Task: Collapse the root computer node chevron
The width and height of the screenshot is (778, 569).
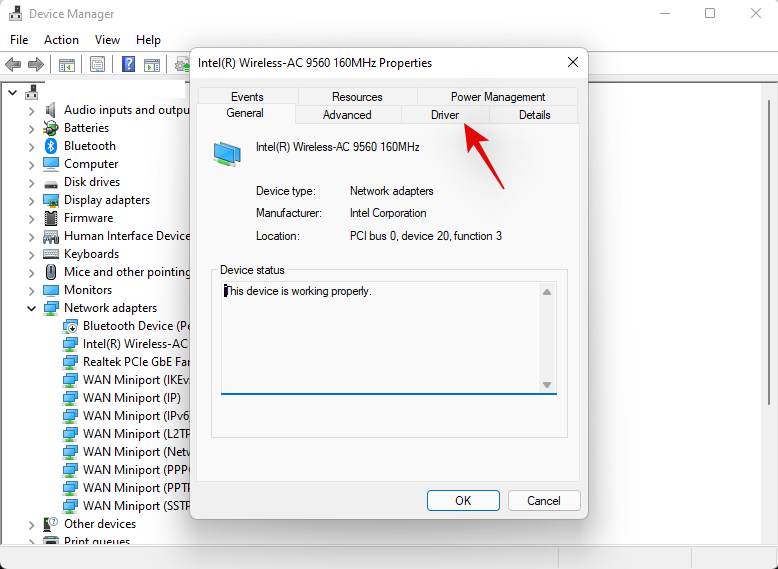Action: pos(12,92)
